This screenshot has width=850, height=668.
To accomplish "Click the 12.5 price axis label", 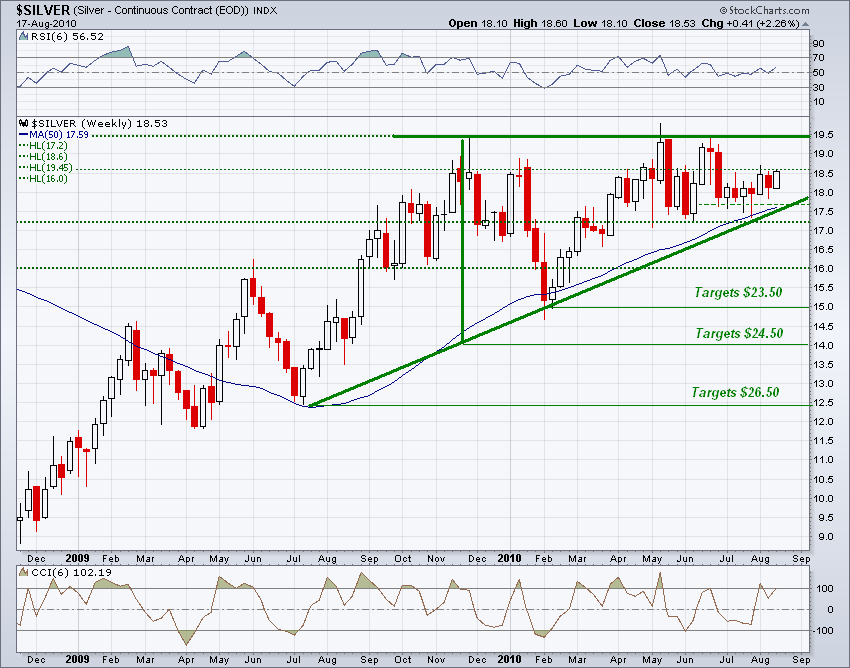I will point(823,403).
